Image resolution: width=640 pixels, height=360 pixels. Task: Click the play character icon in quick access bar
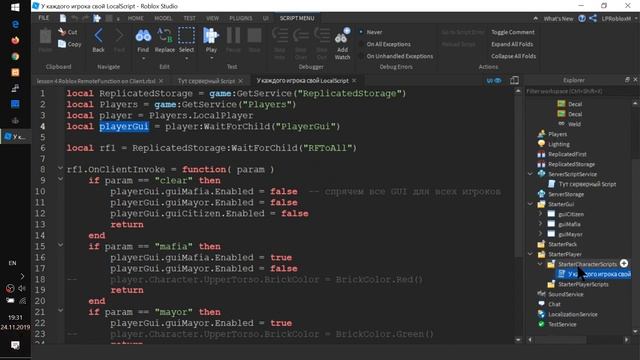click(97, 18)
